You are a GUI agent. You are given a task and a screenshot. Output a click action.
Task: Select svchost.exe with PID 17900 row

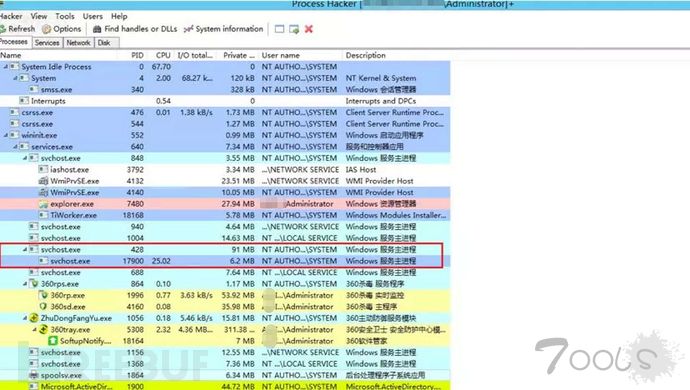coord(225,261)
